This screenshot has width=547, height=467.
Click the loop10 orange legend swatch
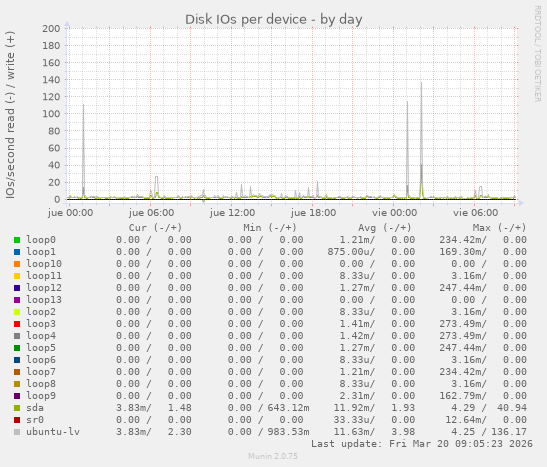[x=17, y=264]
